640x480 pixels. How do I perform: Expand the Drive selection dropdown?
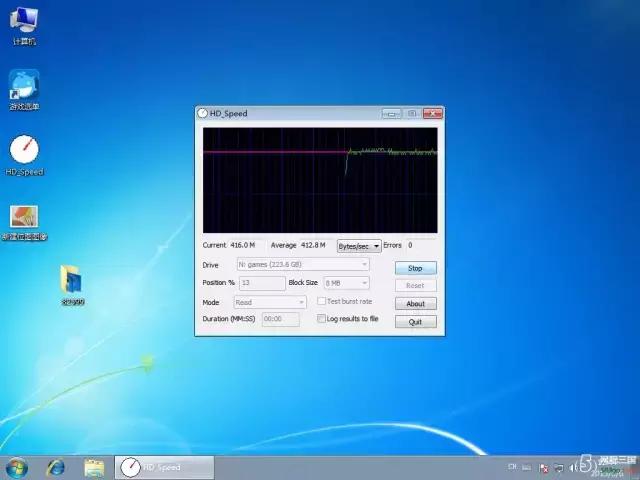(302, 265)
